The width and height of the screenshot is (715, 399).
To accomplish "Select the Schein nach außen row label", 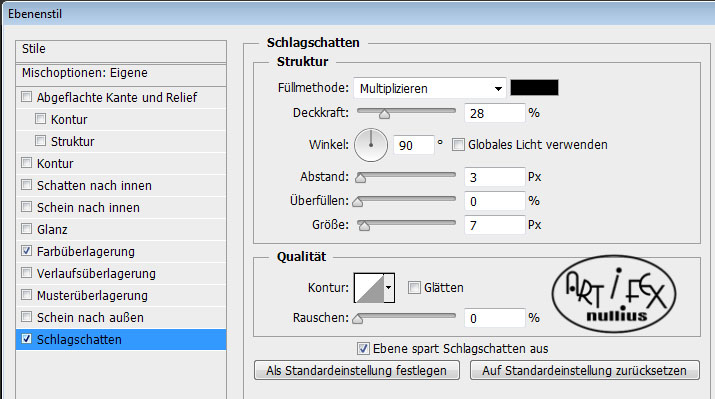I will click(x=90, y=317).
